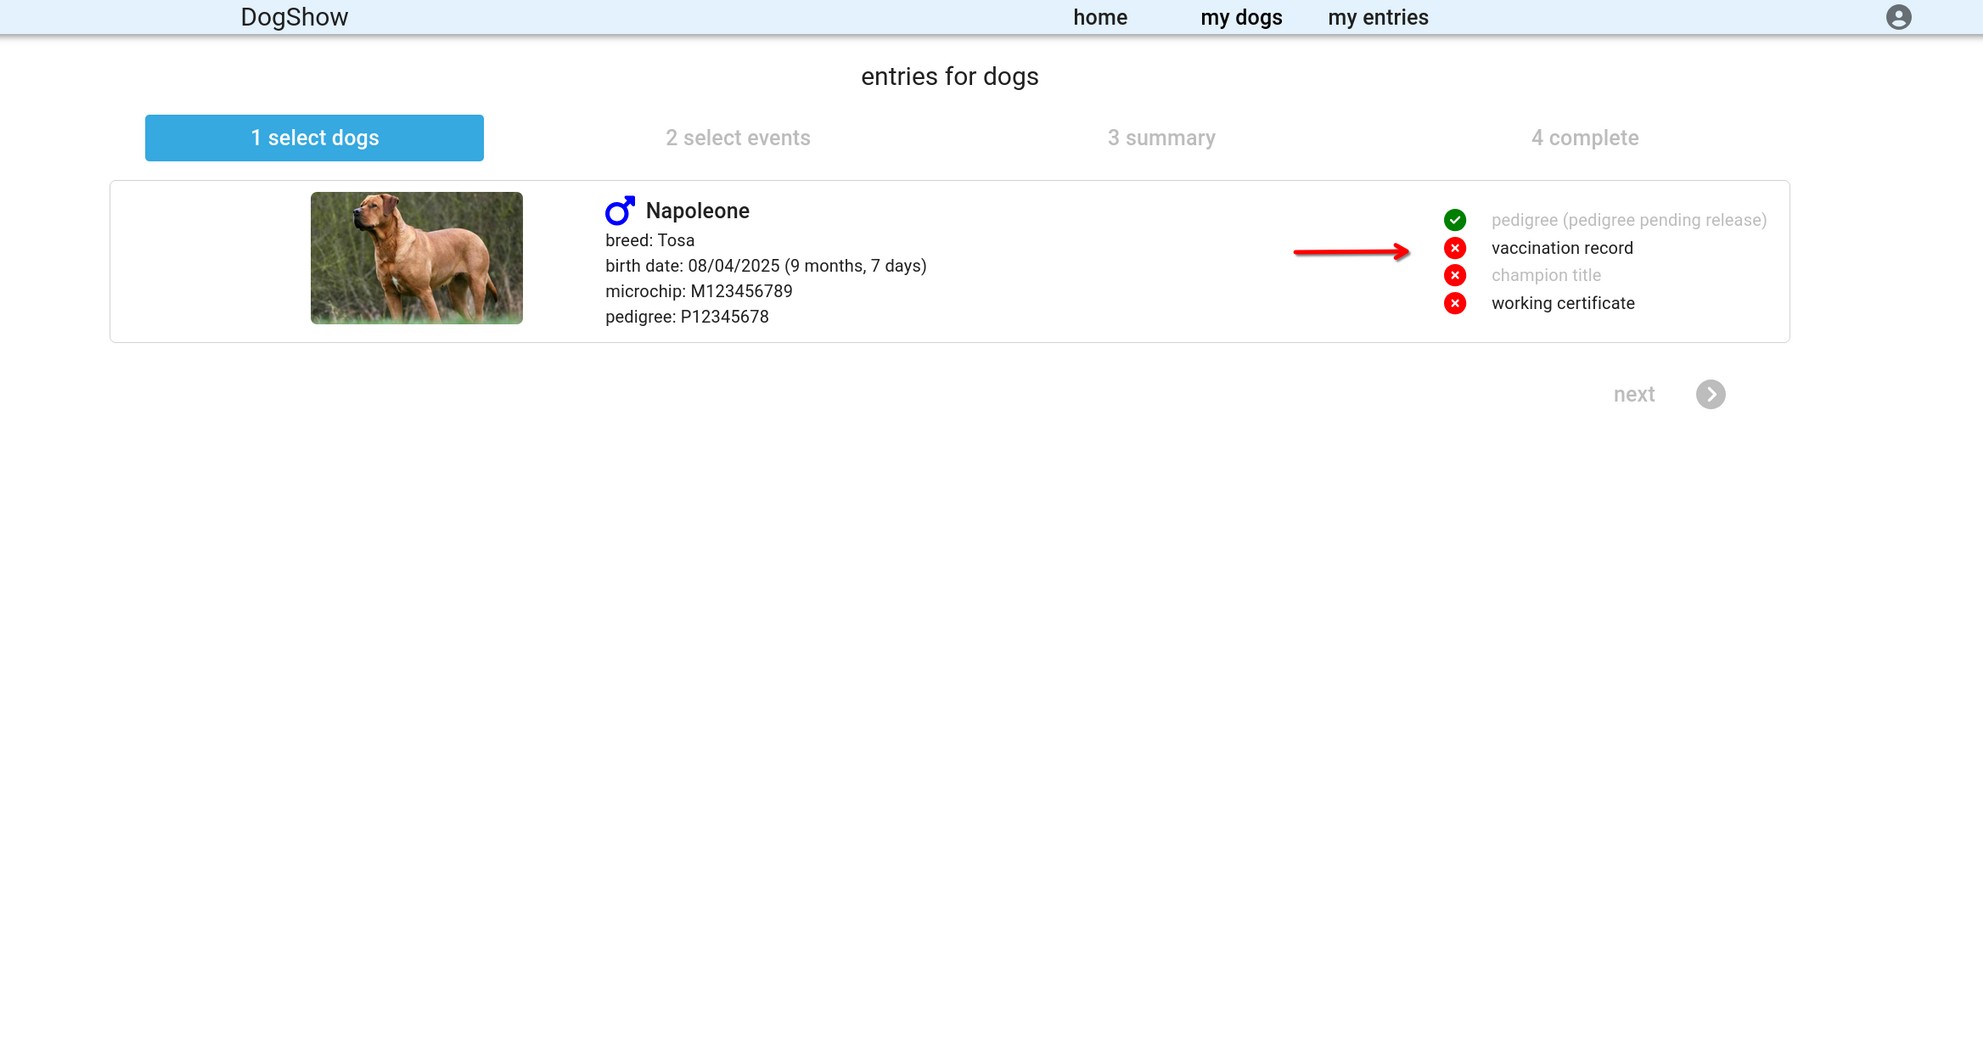Viewport: 1983px width, 1050px height.
Task: Switch to the 4 complete step
Action: 1584,138
